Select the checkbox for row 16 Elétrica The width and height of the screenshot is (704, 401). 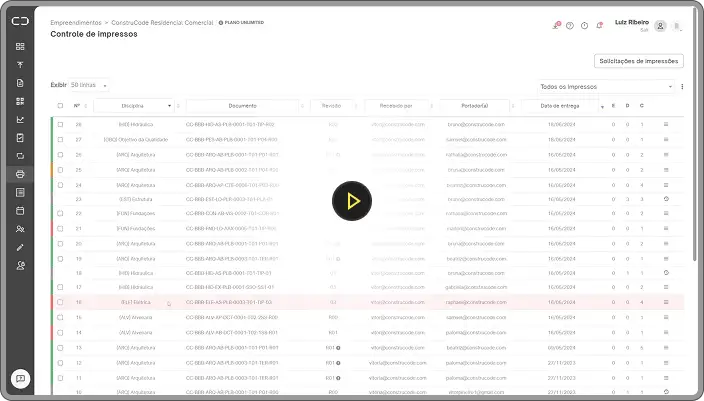coord(60,301)
